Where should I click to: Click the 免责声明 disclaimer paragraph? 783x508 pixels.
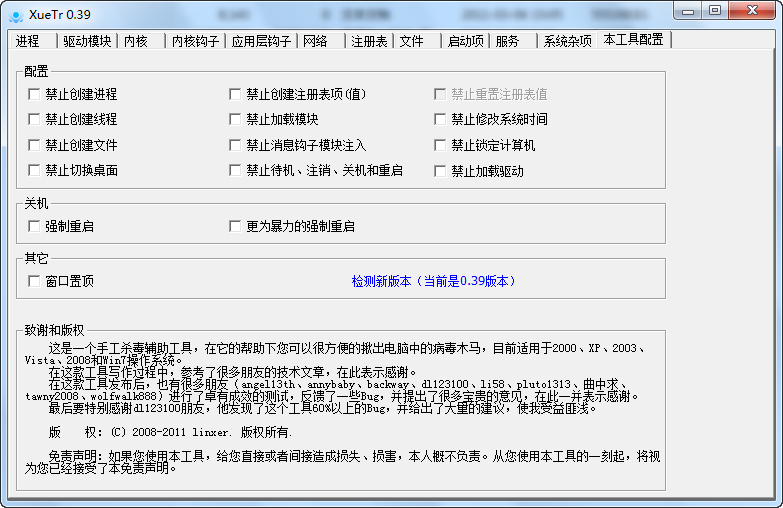[343, 463]
